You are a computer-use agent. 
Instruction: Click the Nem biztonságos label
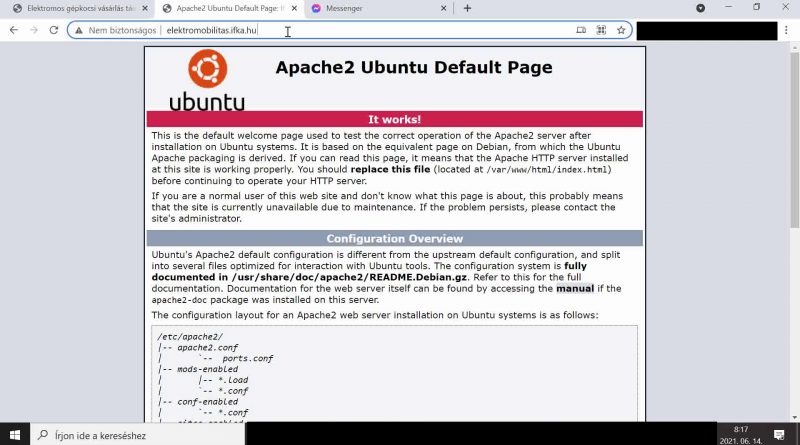(122, 30)
